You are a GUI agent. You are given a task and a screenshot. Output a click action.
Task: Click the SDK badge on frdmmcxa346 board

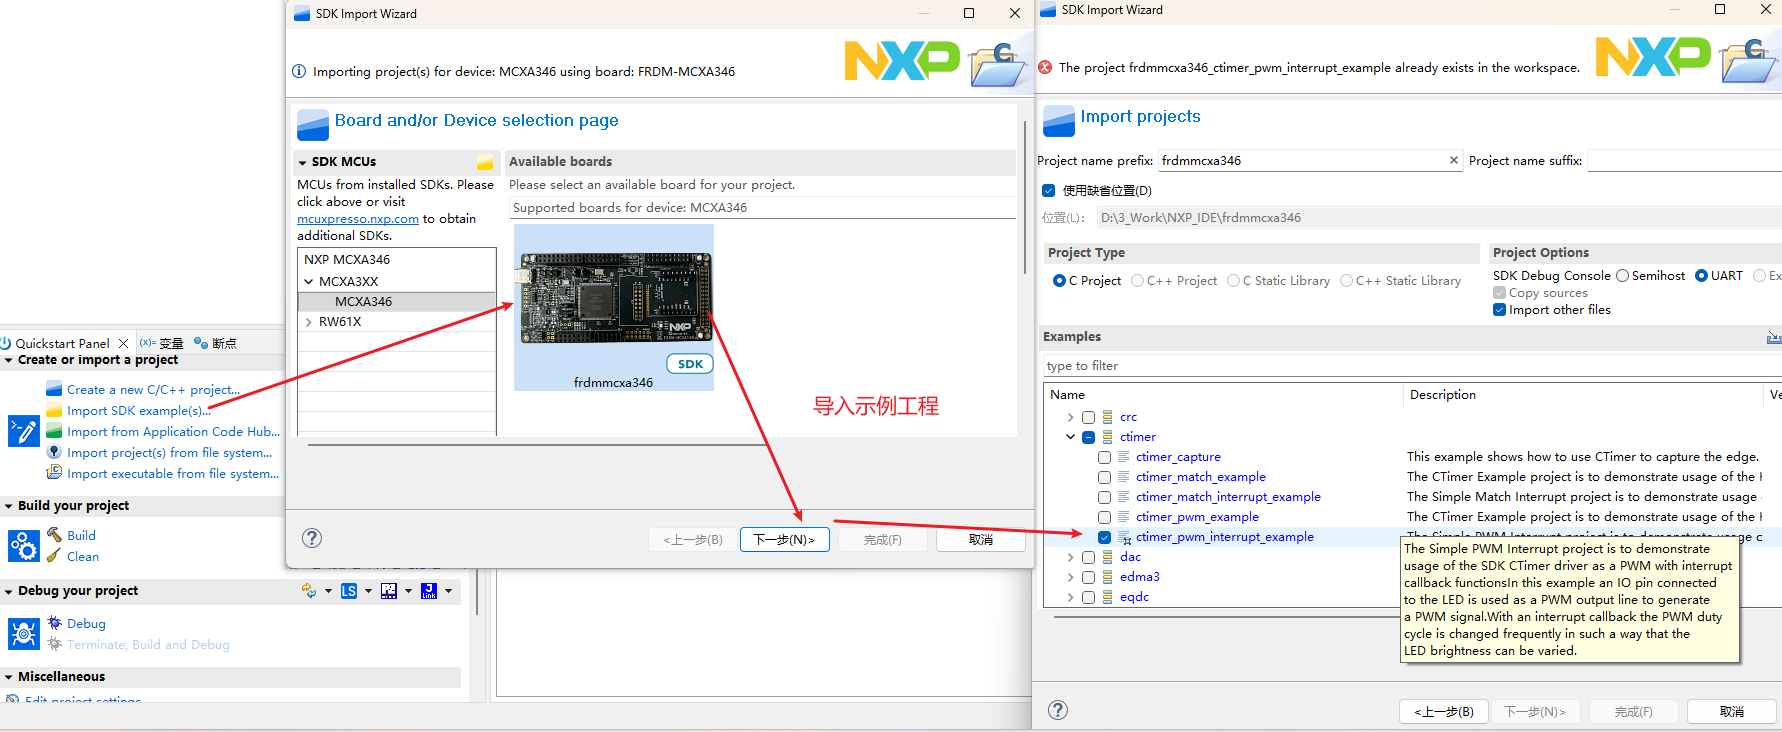(x=690, y=364)
